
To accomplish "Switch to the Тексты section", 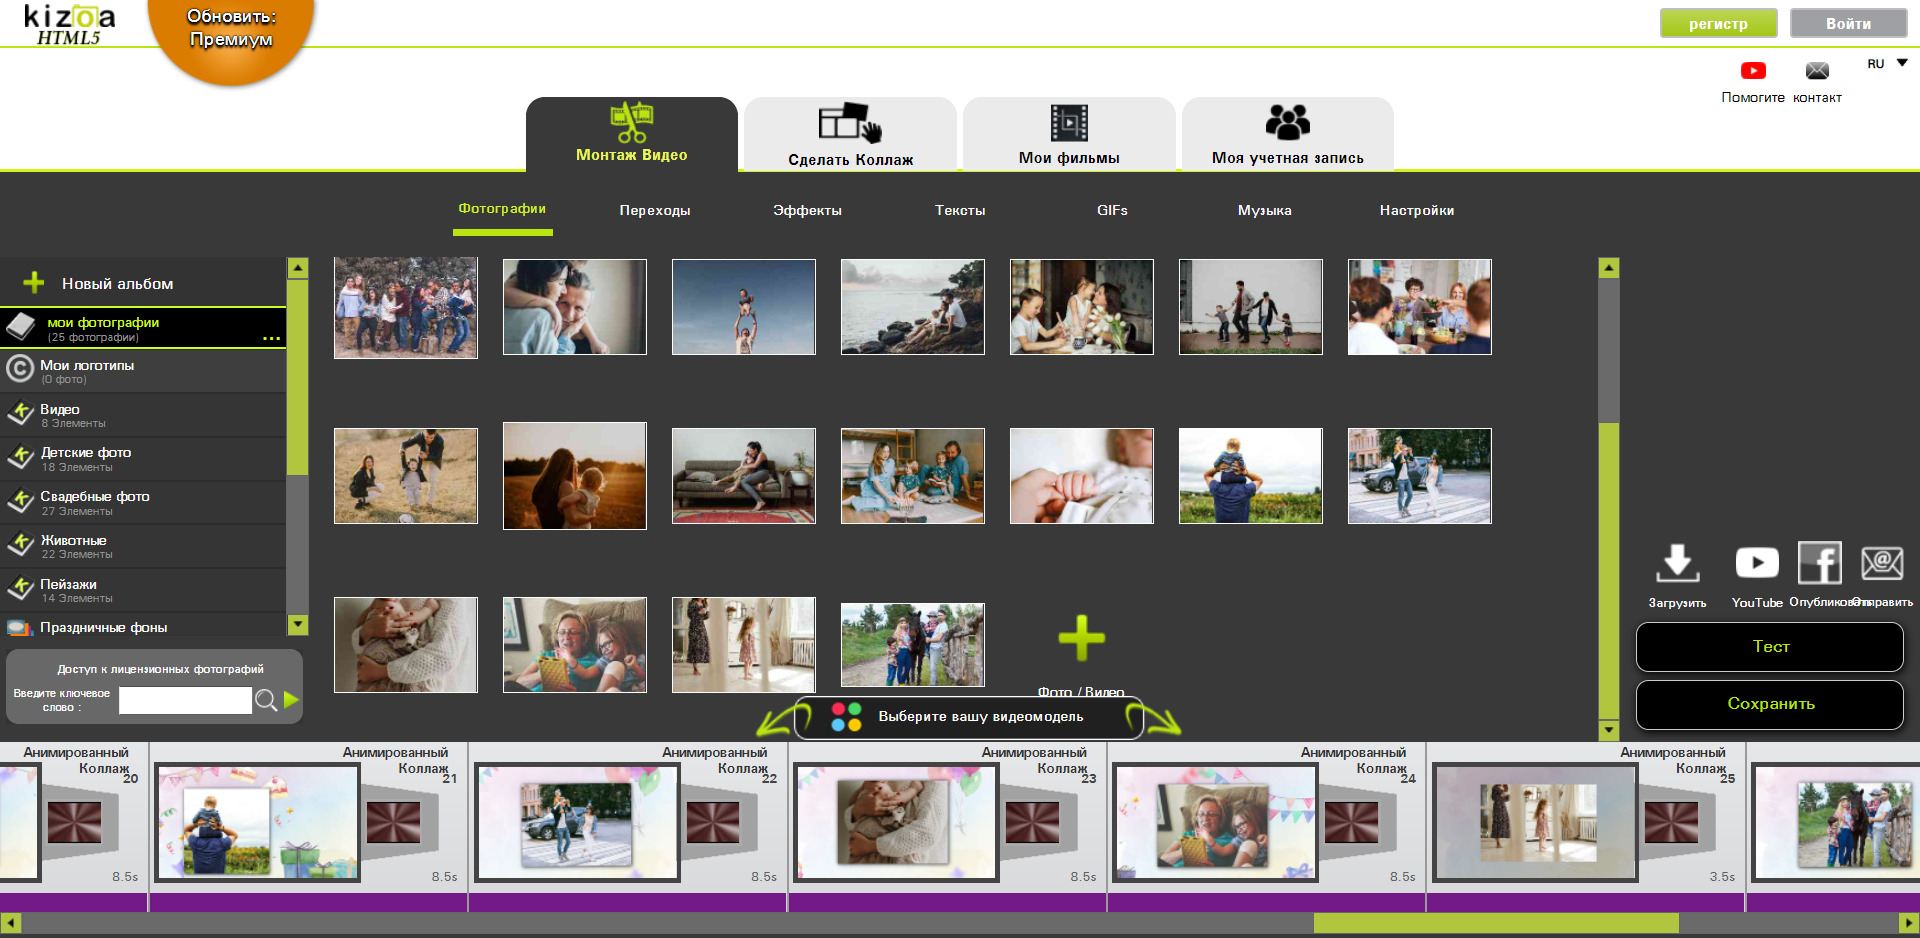I will coord(960,210).
